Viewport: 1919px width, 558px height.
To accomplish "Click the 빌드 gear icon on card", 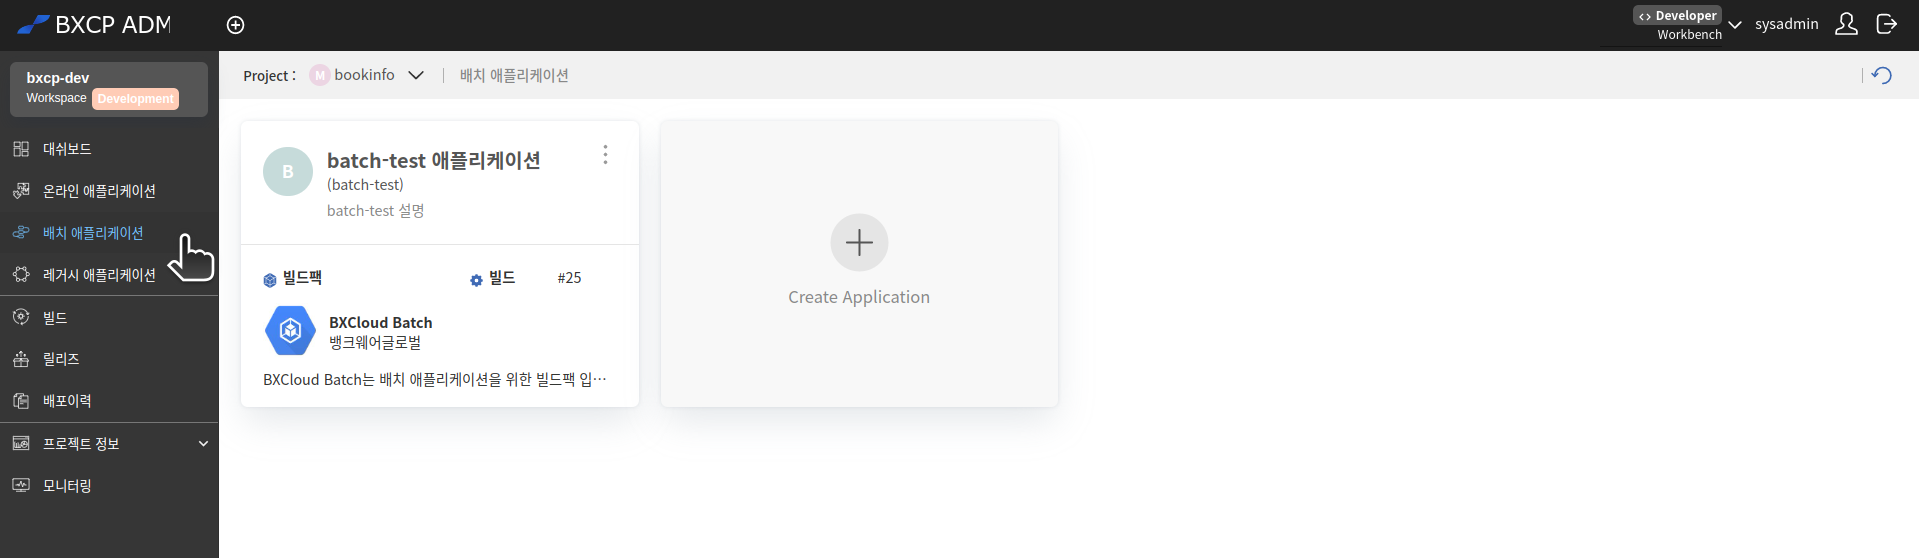I will [476, 280].
